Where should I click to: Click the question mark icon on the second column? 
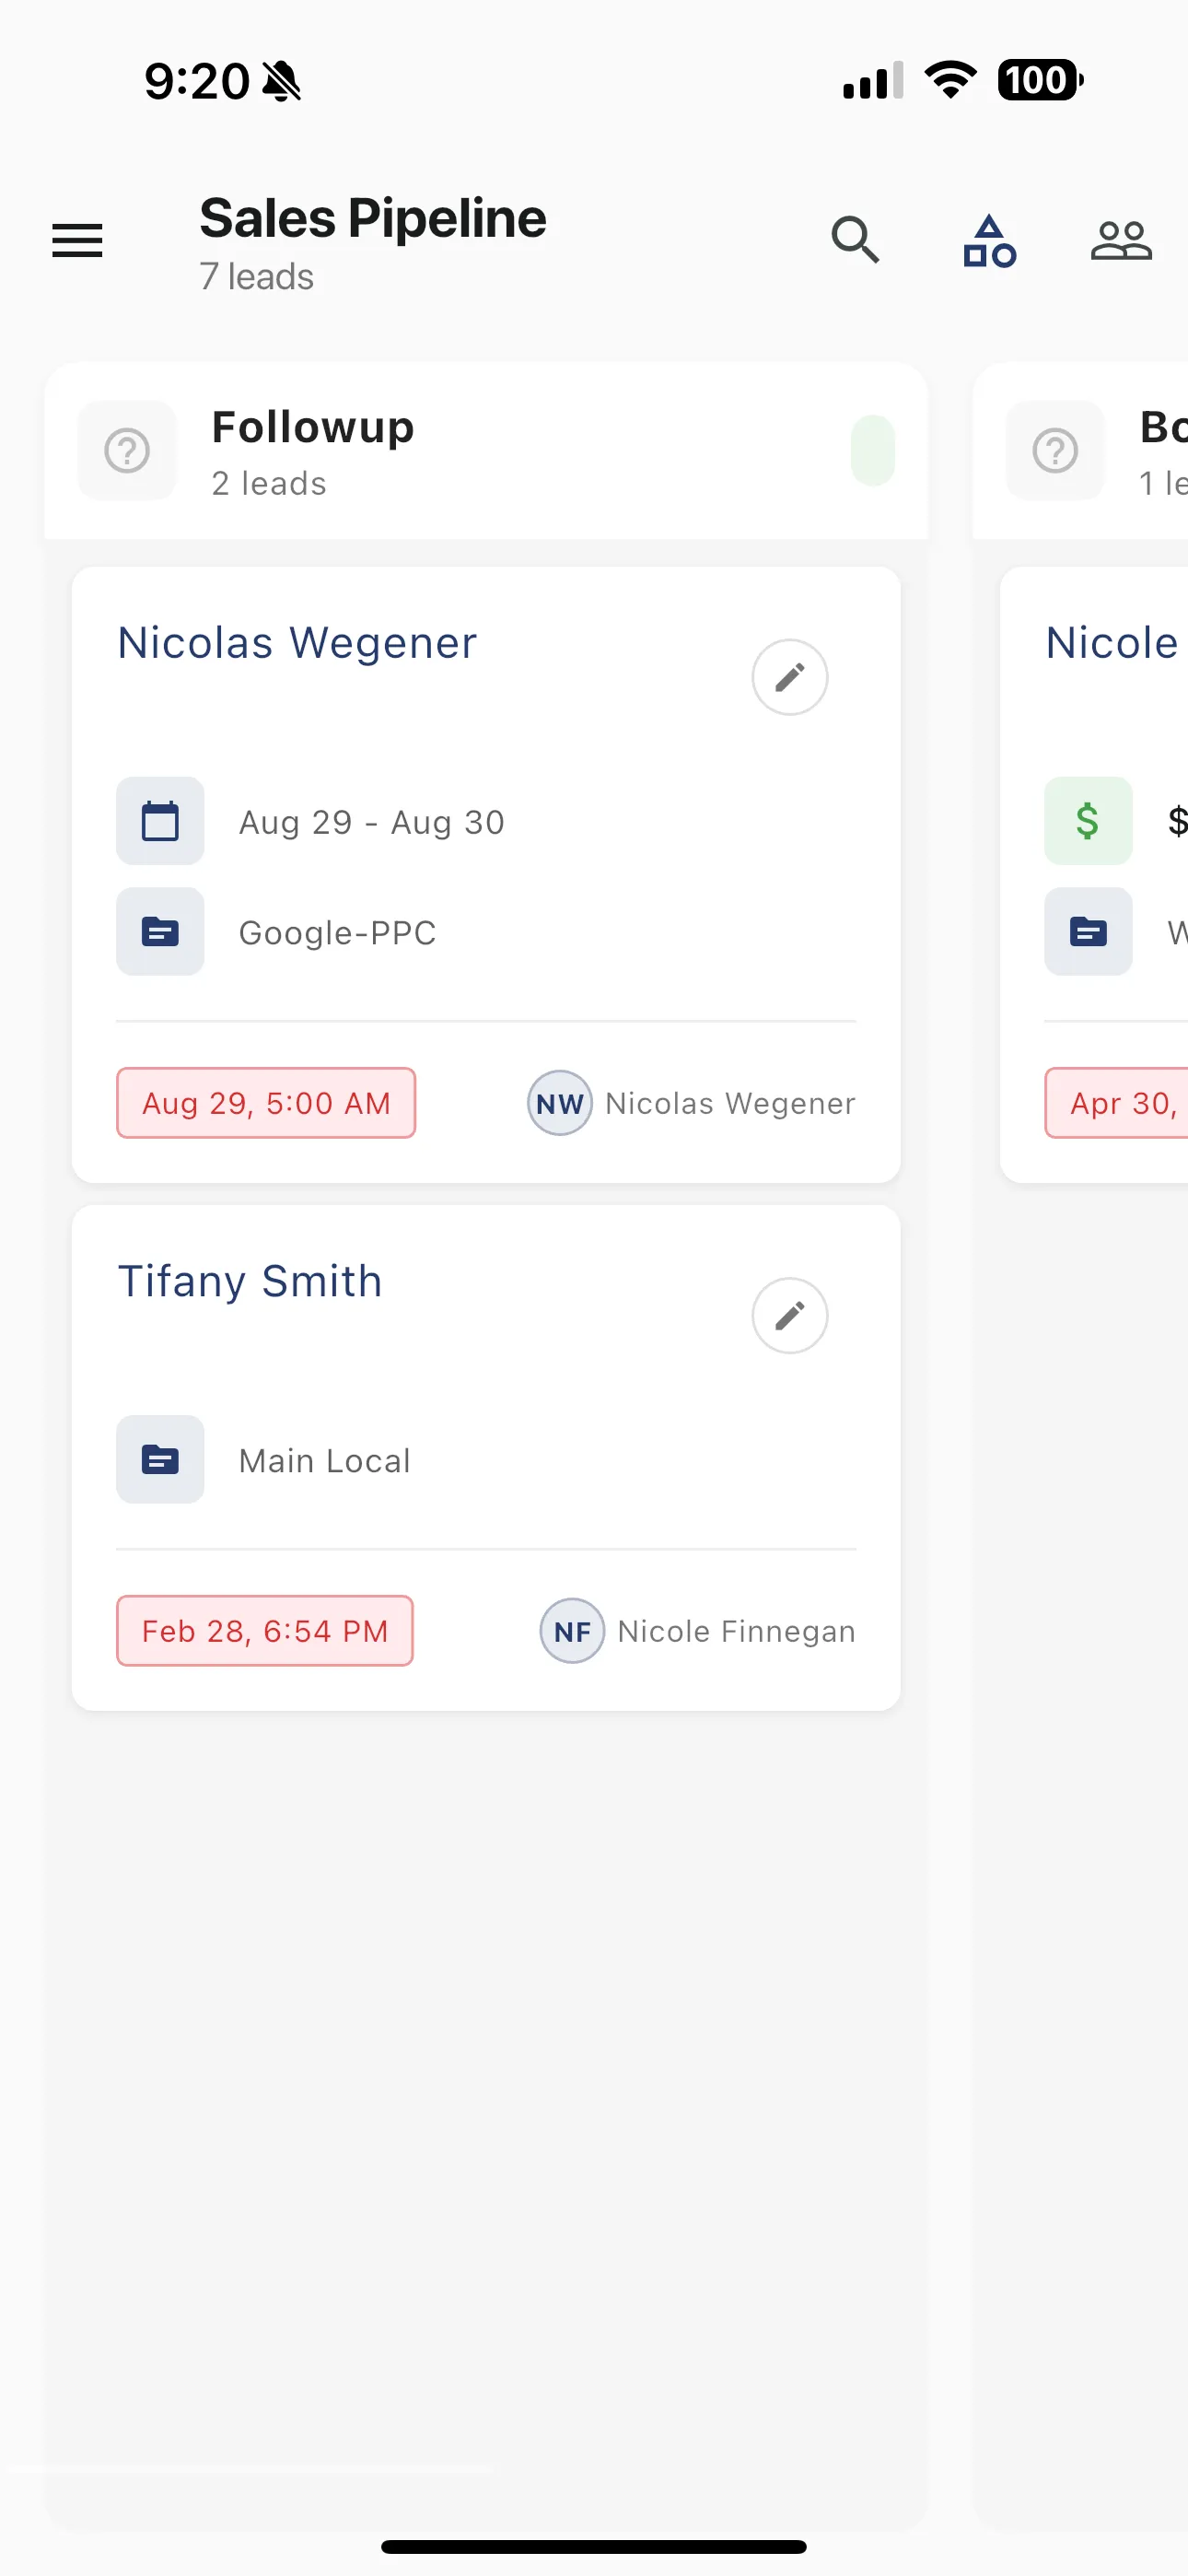tap(1055, 451)
